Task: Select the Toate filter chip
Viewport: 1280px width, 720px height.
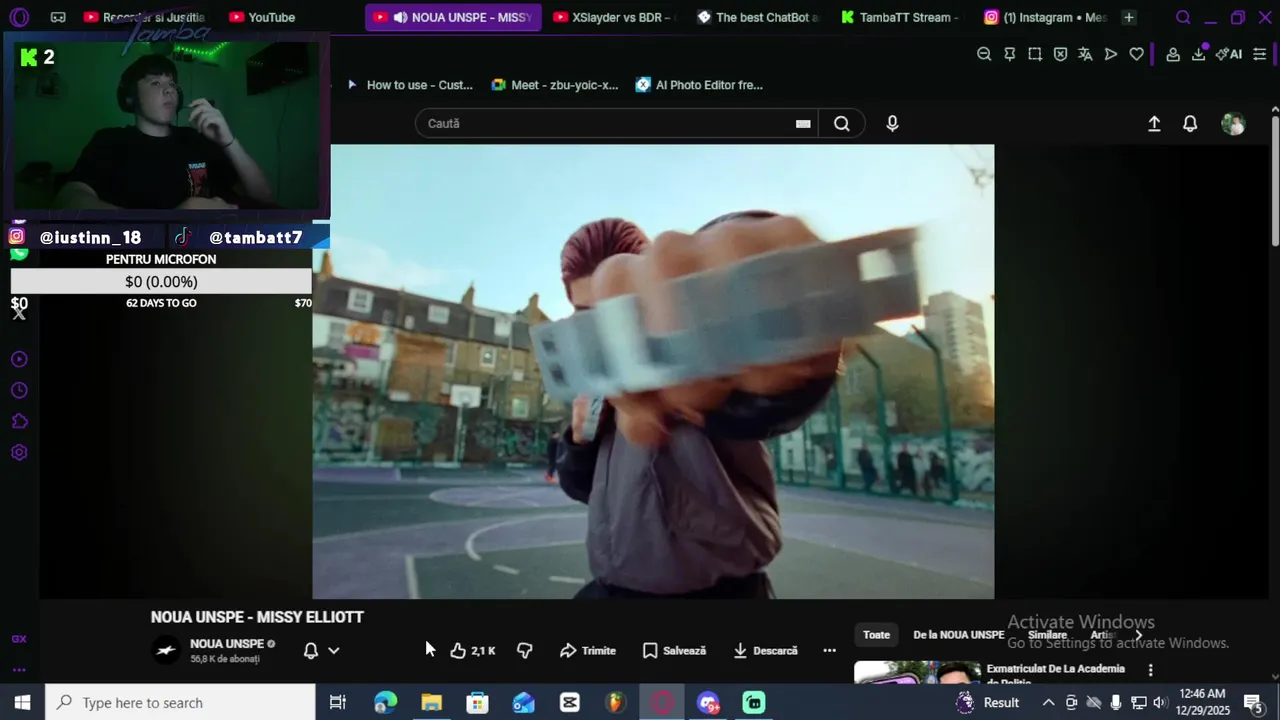Action: click(x=877, y=635)
